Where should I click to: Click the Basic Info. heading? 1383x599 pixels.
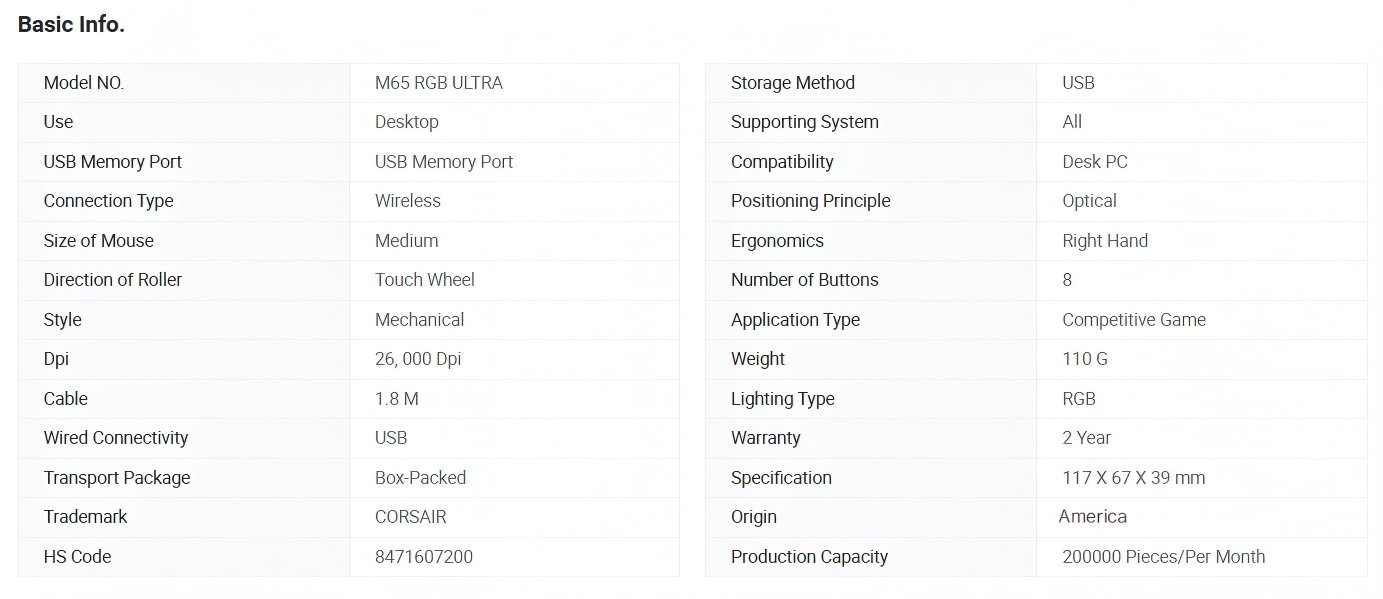click(x=71, y=25)
